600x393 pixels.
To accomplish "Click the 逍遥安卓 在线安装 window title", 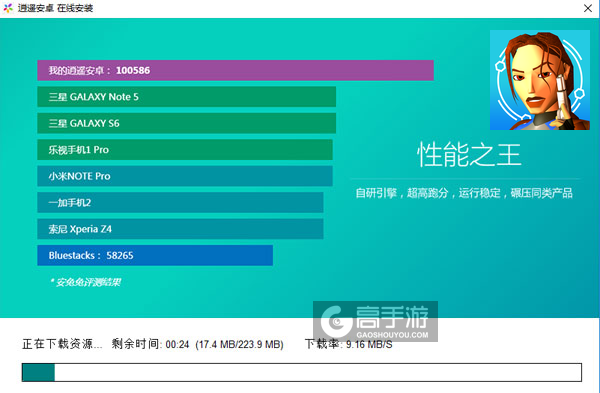I will [x=55, y=8].
